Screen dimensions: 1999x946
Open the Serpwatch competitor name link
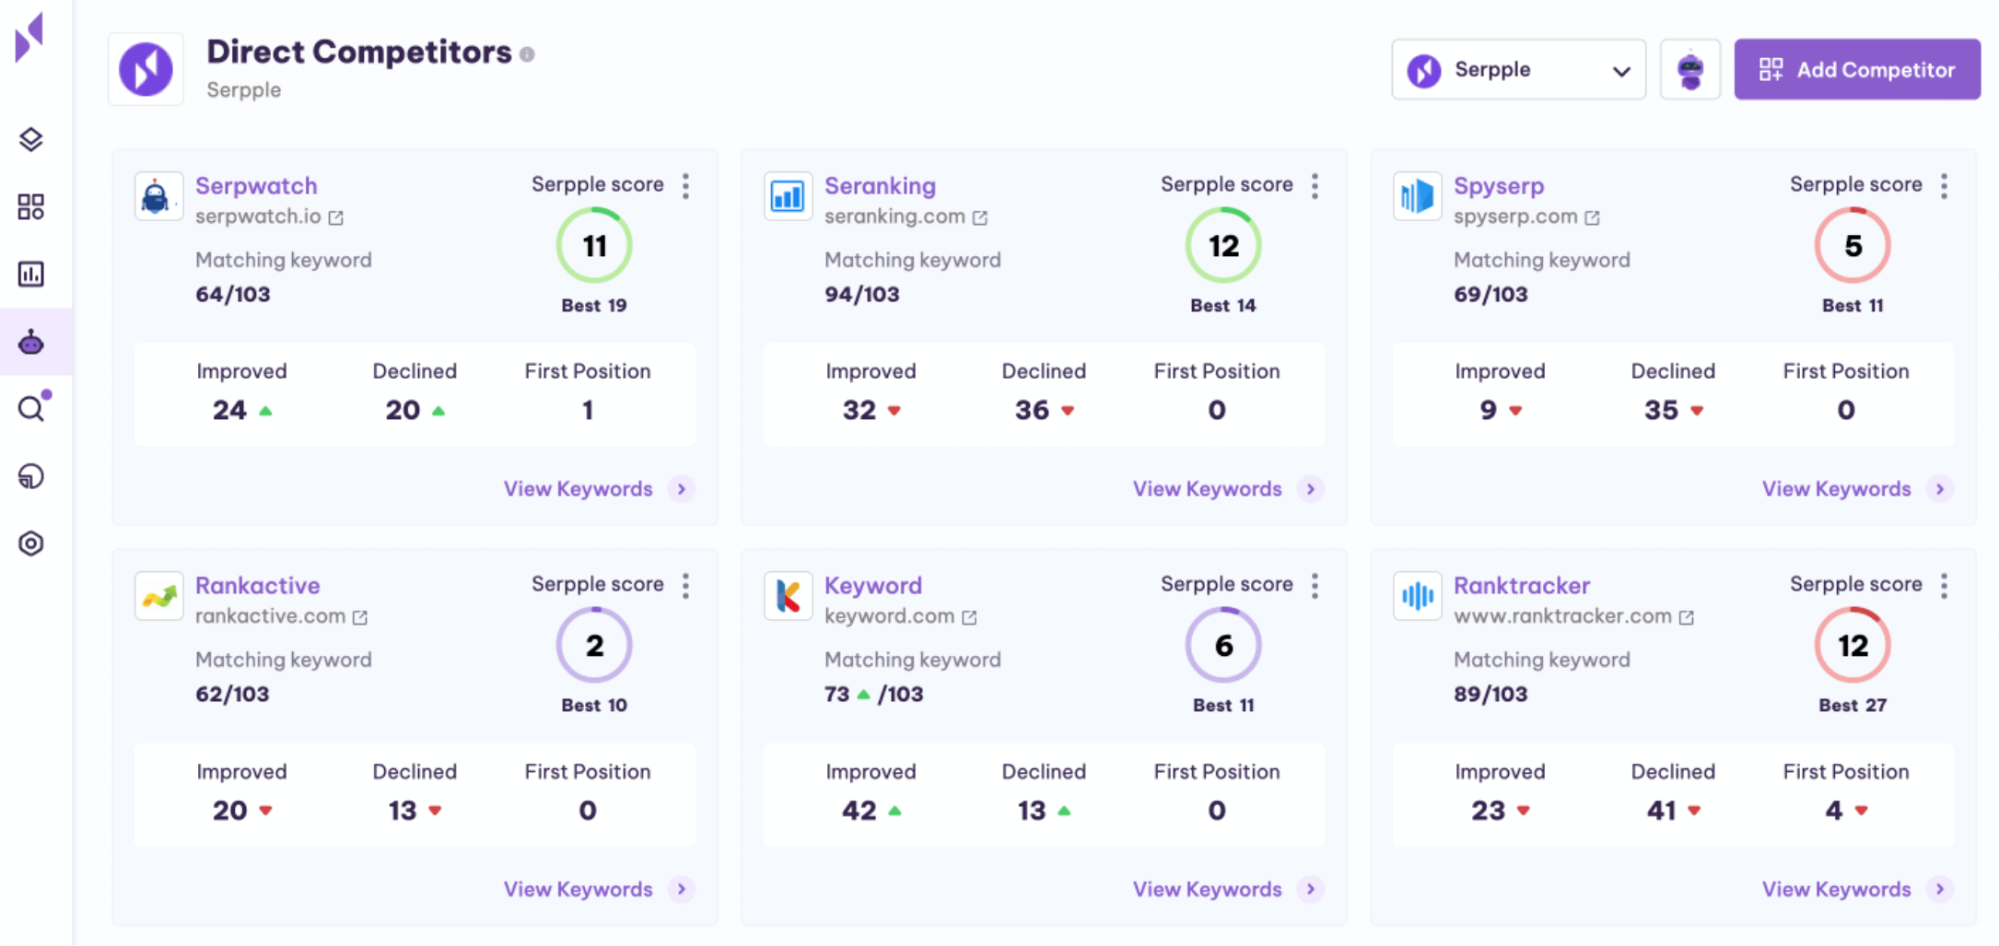click(256, 186)
